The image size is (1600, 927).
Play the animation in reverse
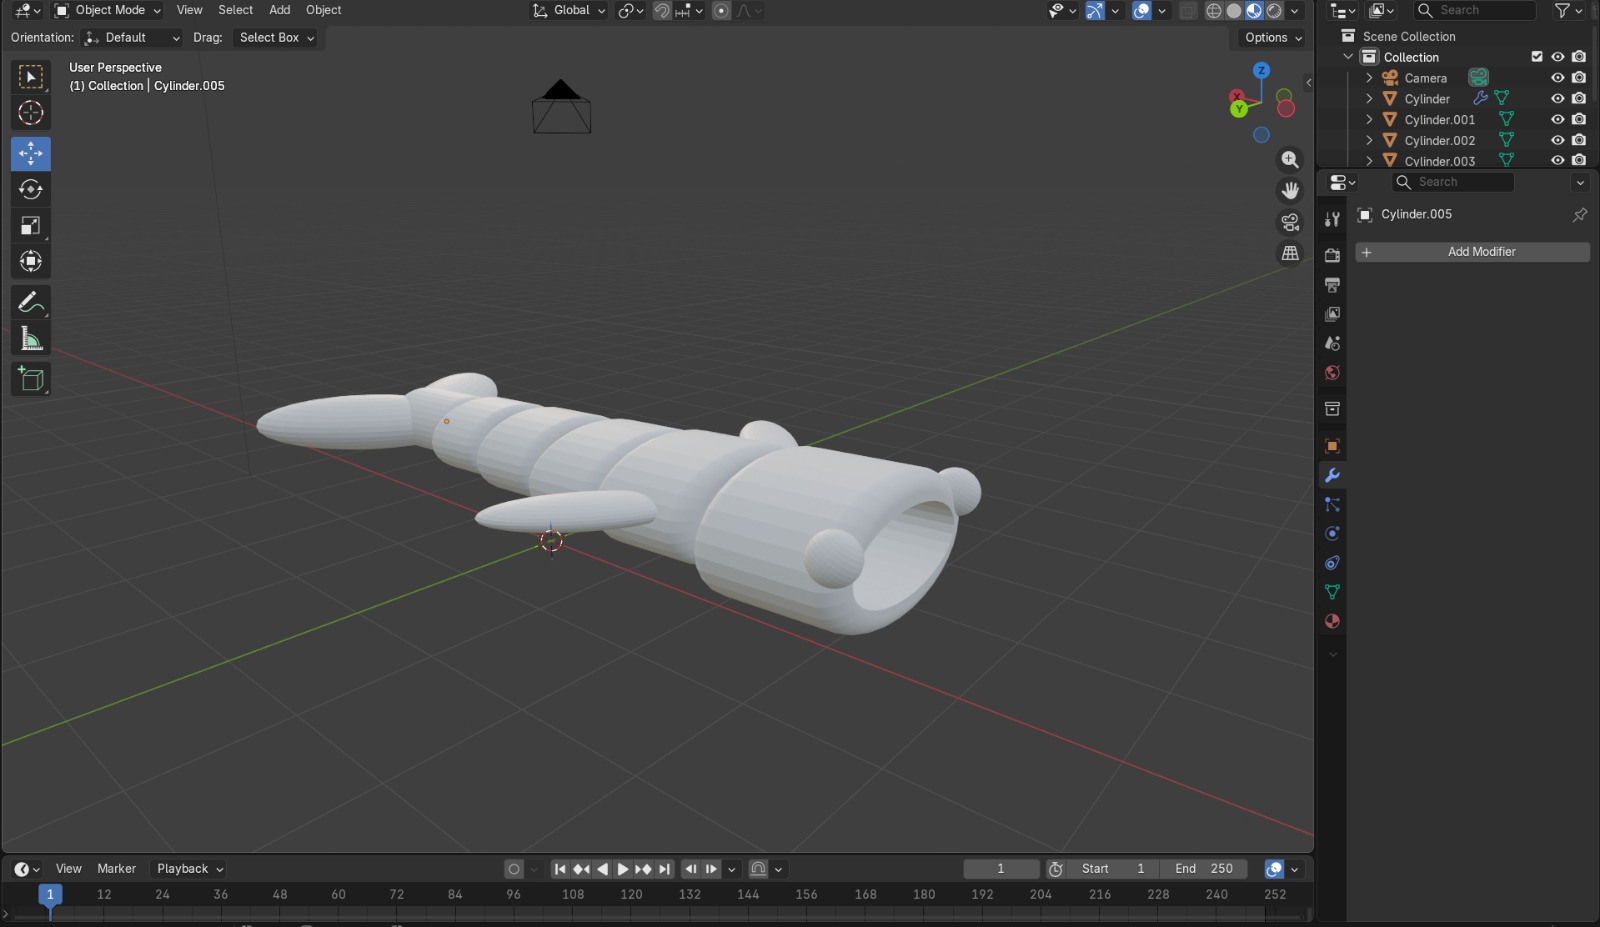pos(602,869)
